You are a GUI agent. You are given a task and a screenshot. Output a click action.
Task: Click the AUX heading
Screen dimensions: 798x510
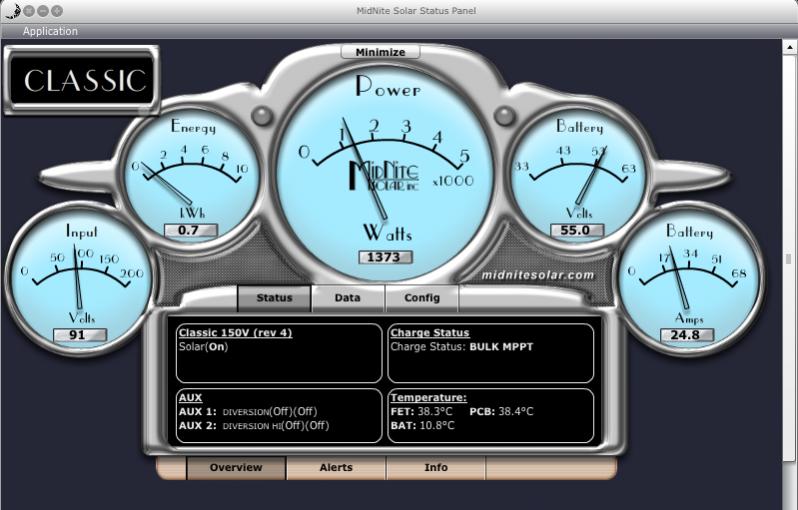click(190, 398)
